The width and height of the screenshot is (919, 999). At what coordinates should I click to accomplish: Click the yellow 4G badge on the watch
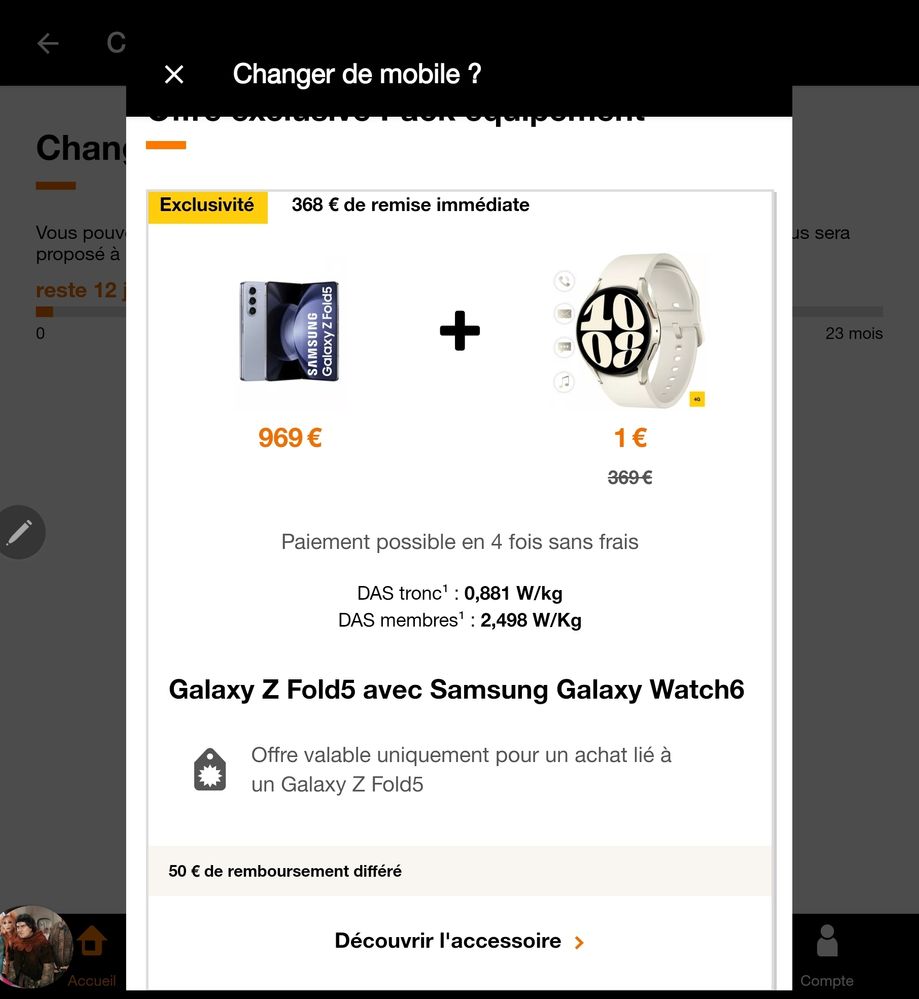coord(697,399)
